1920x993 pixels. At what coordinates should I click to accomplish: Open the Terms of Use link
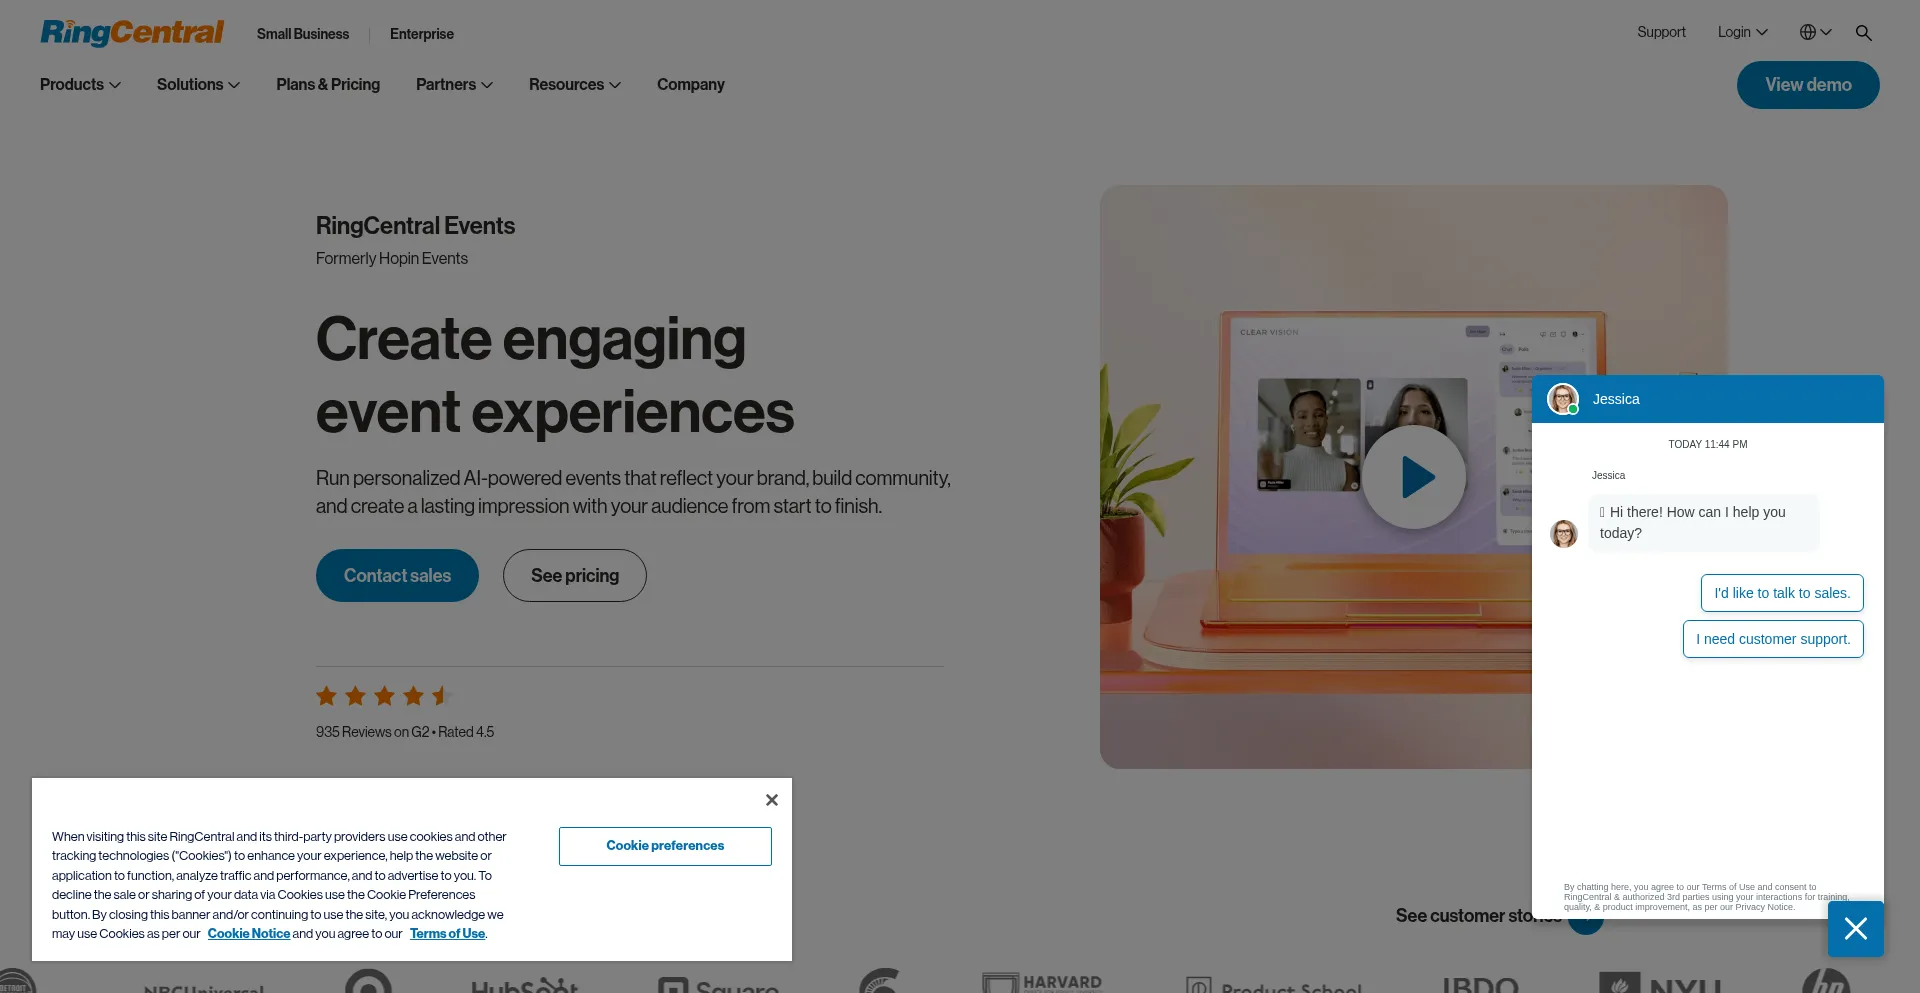[447, 934]
